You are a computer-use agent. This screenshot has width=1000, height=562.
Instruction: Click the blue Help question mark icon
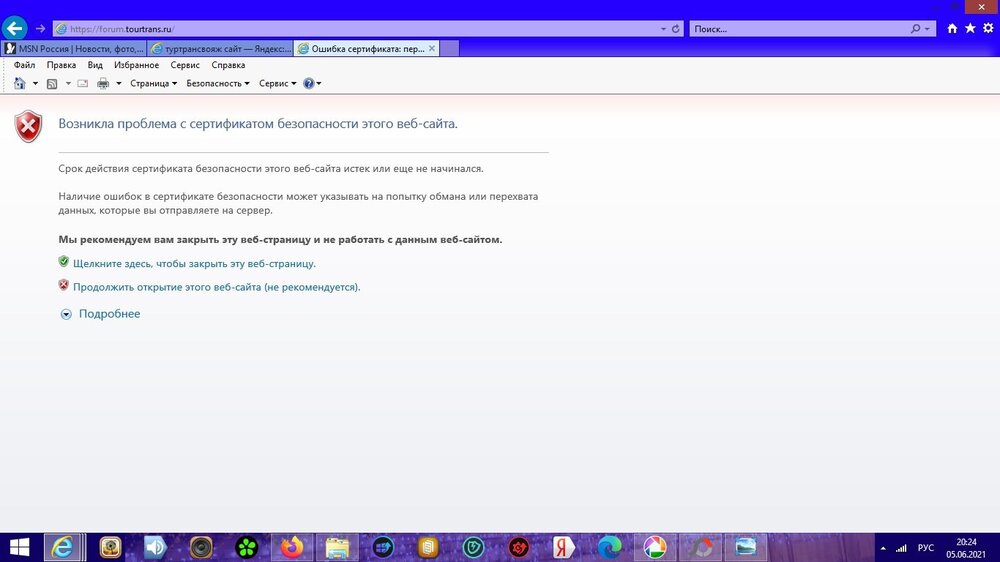point(309,83)
